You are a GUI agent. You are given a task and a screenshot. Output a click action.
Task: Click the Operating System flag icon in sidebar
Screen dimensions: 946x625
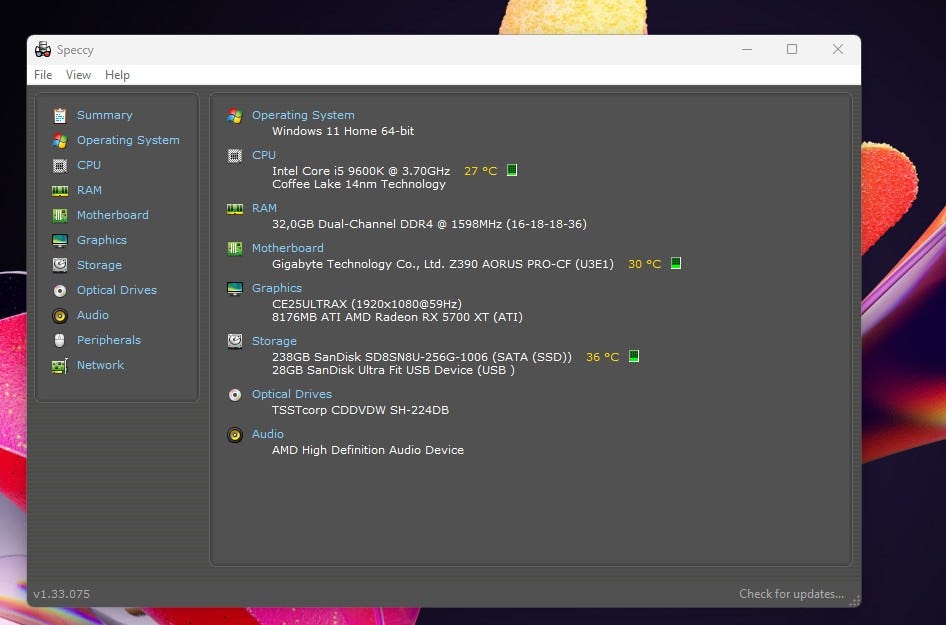point(60,141)
